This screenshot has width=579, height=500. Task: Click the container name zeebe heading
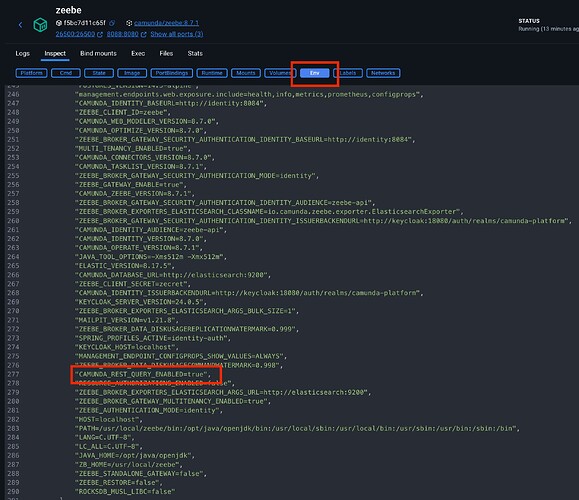click(x=68, y=10)
